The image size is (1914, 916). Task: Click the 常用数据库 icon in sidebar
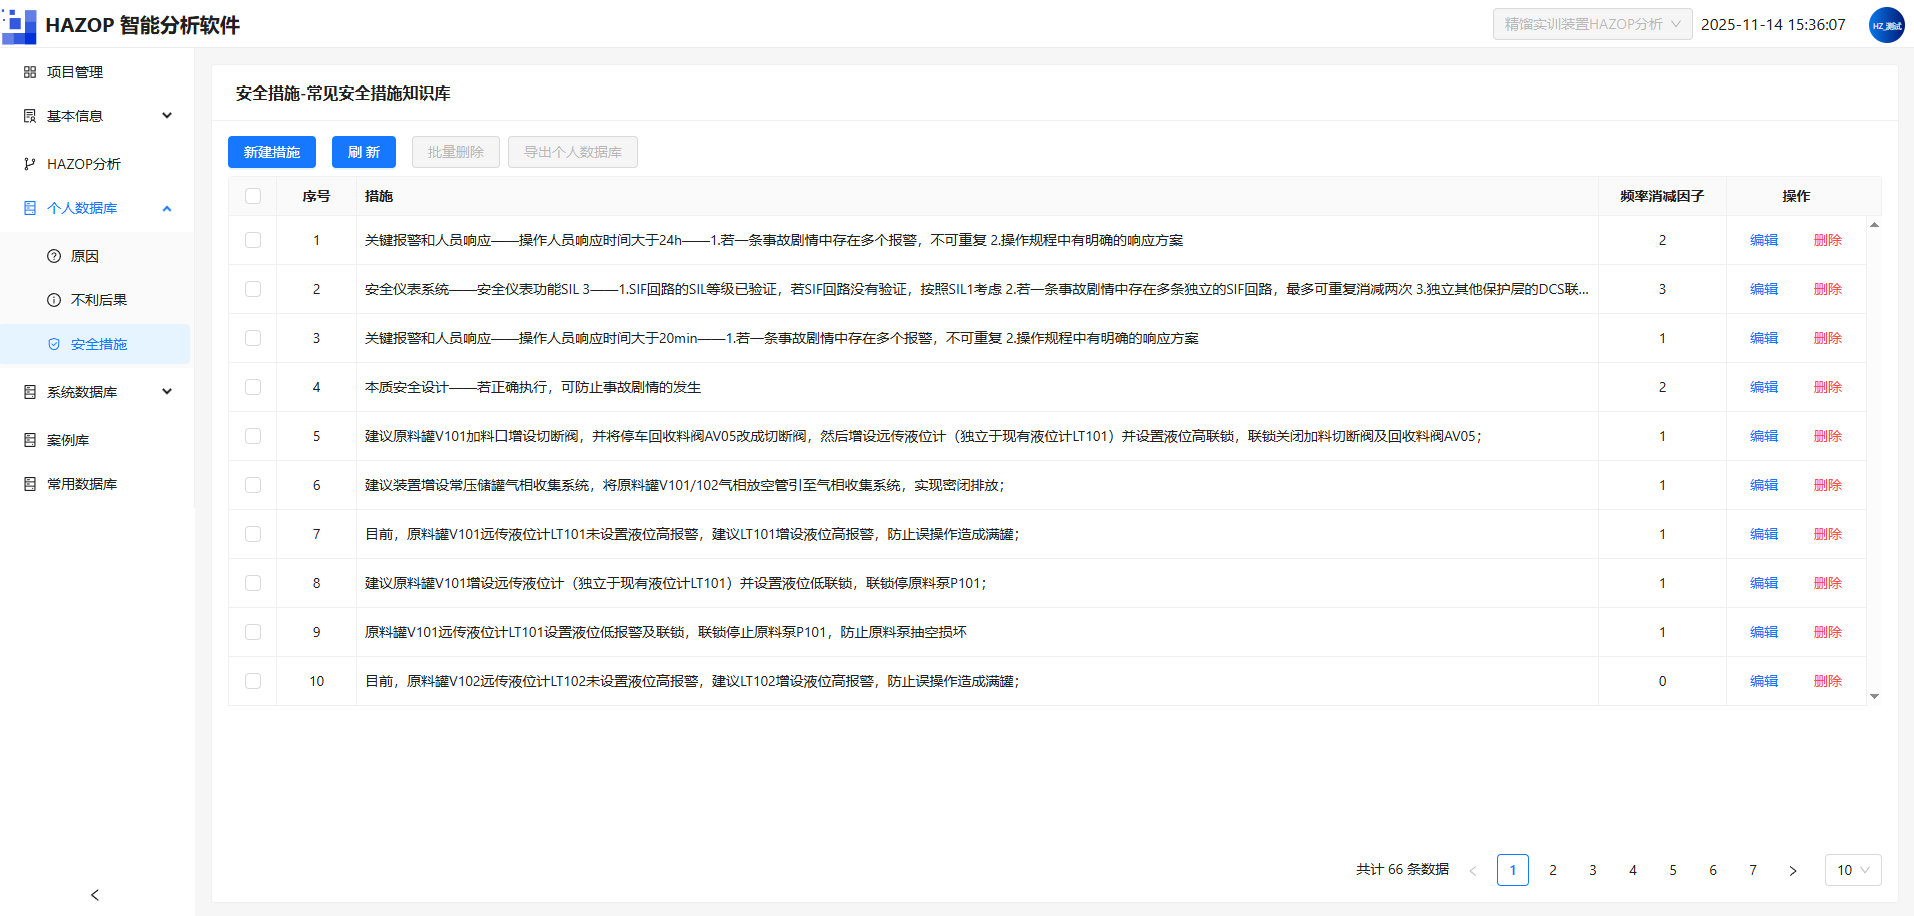[x=30, y=484]
